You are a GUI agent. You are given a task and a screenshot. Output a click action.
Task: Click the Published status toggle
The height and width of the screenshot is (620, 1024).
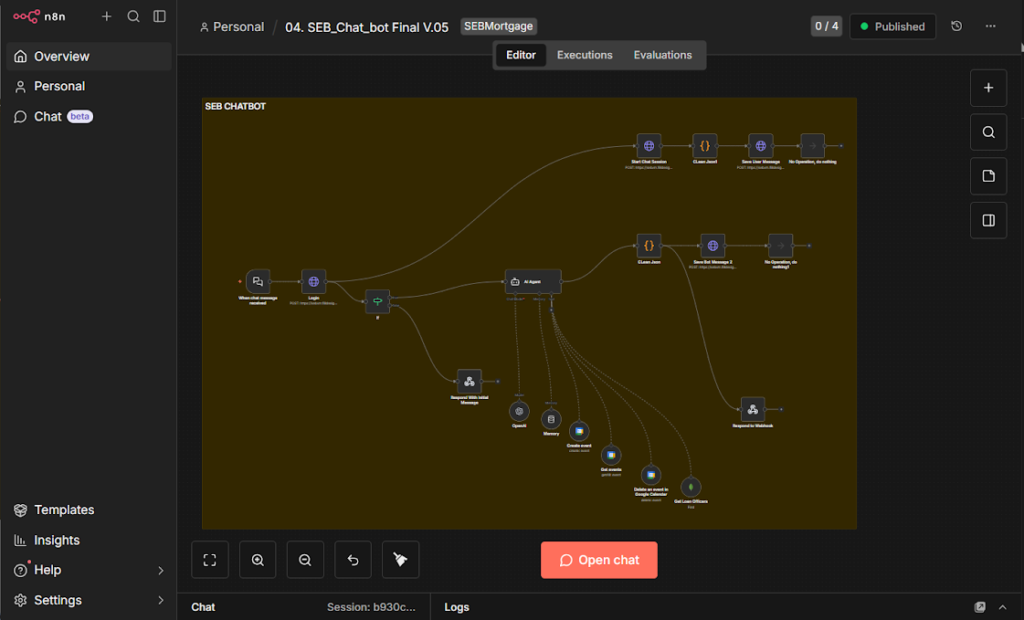(892, 27)
